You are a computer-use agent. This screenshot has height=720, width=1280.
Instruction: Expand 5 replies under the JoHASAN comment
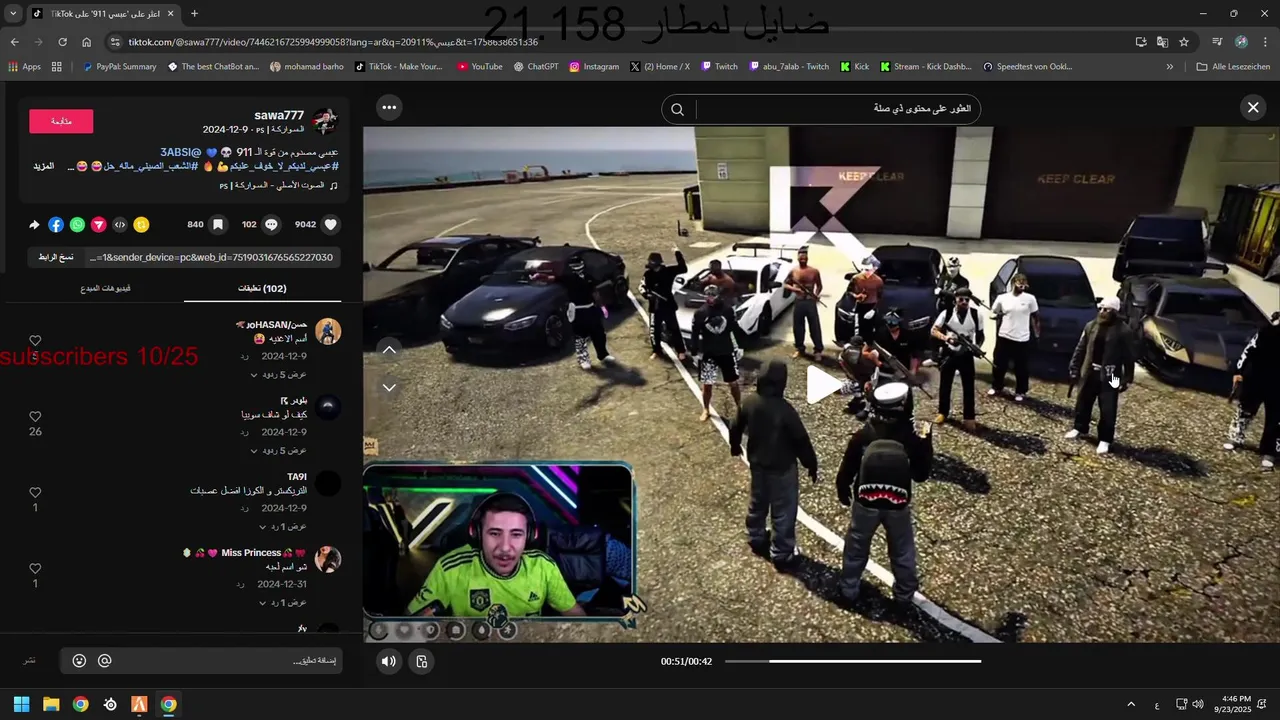click(278, 375)
